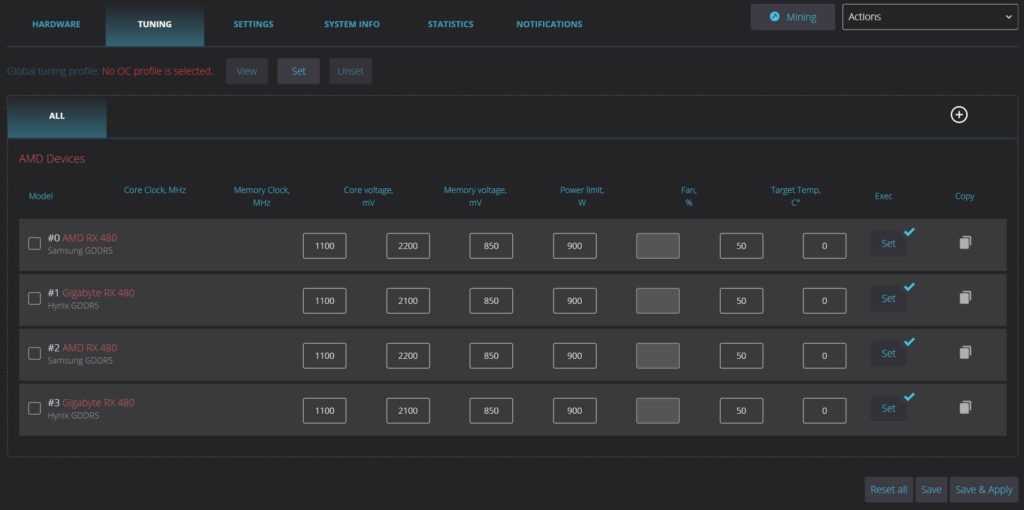This screenshot has width=1024, height=510.
Task: Go to the System Info tab
Action: pyautogui.click(x=351, y=24)
